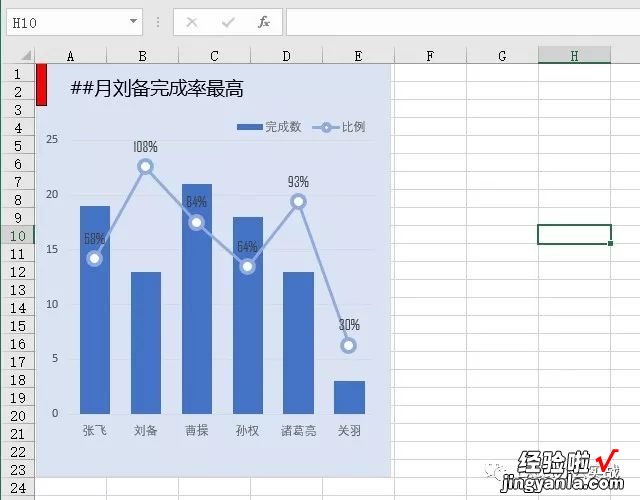Screen dimensions: 640x500
Task: Click the Enter checkmark formula bar icon
Action: pos(228,22)
